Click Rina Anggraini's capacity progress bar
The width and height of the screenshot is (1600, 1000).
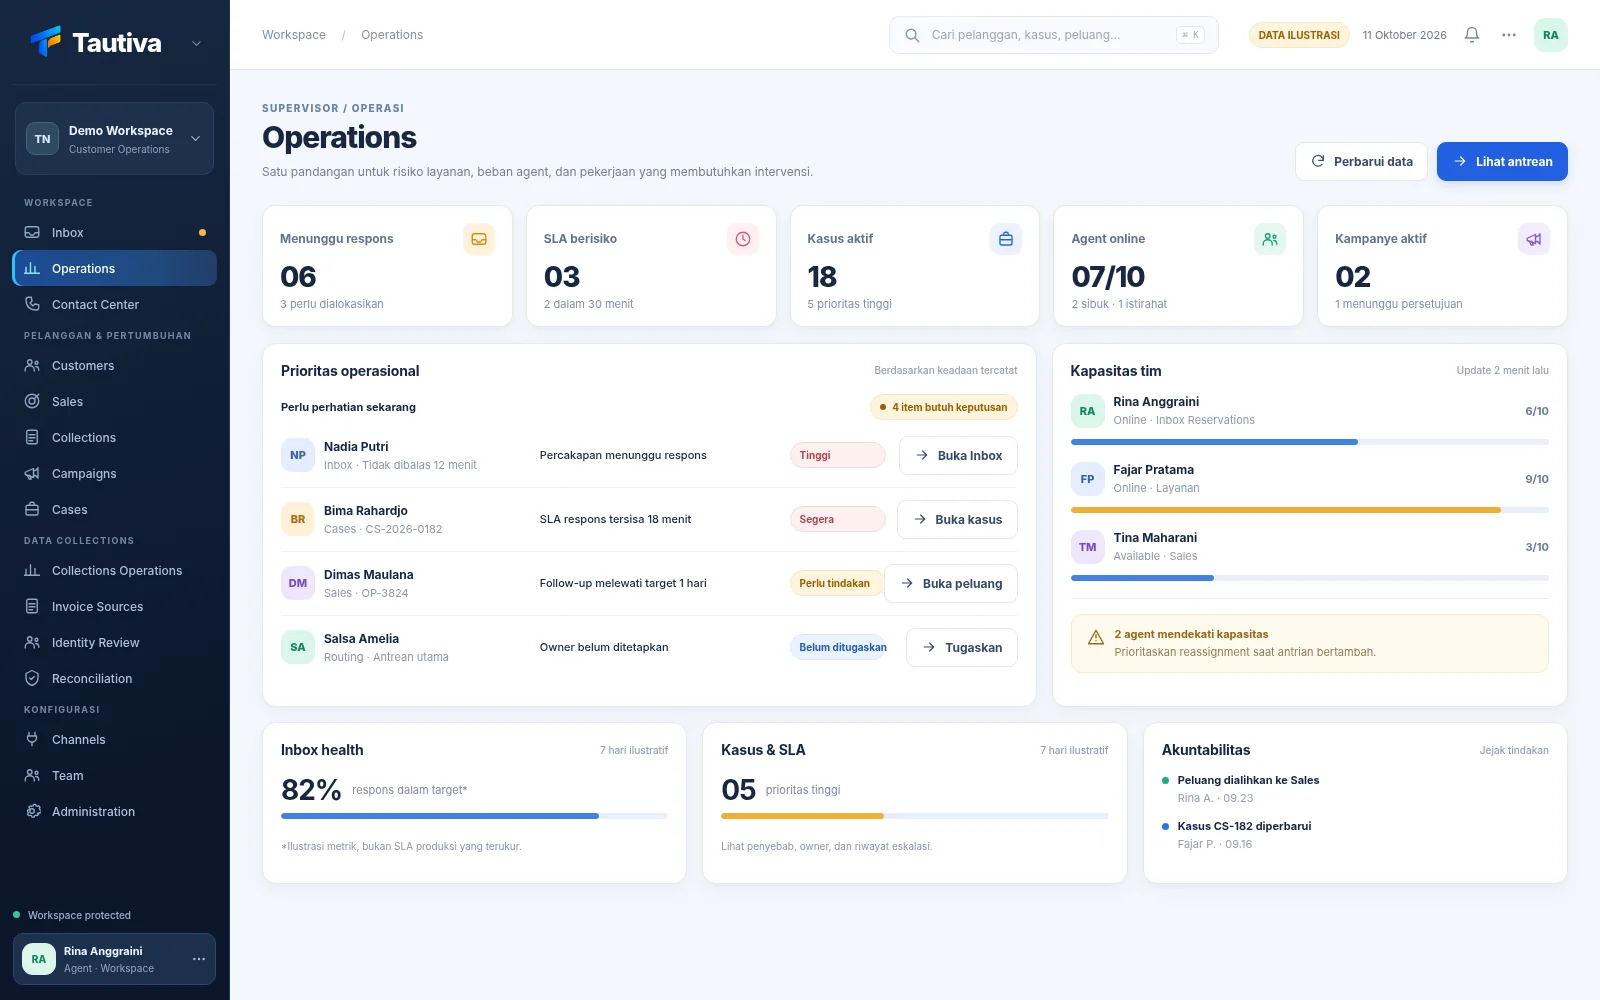coord(1310,442)
